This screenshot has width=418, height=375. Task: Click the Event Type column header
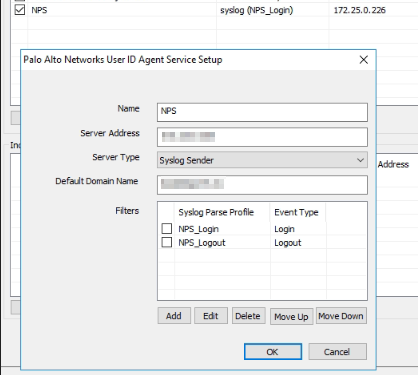tap(297, 212)
